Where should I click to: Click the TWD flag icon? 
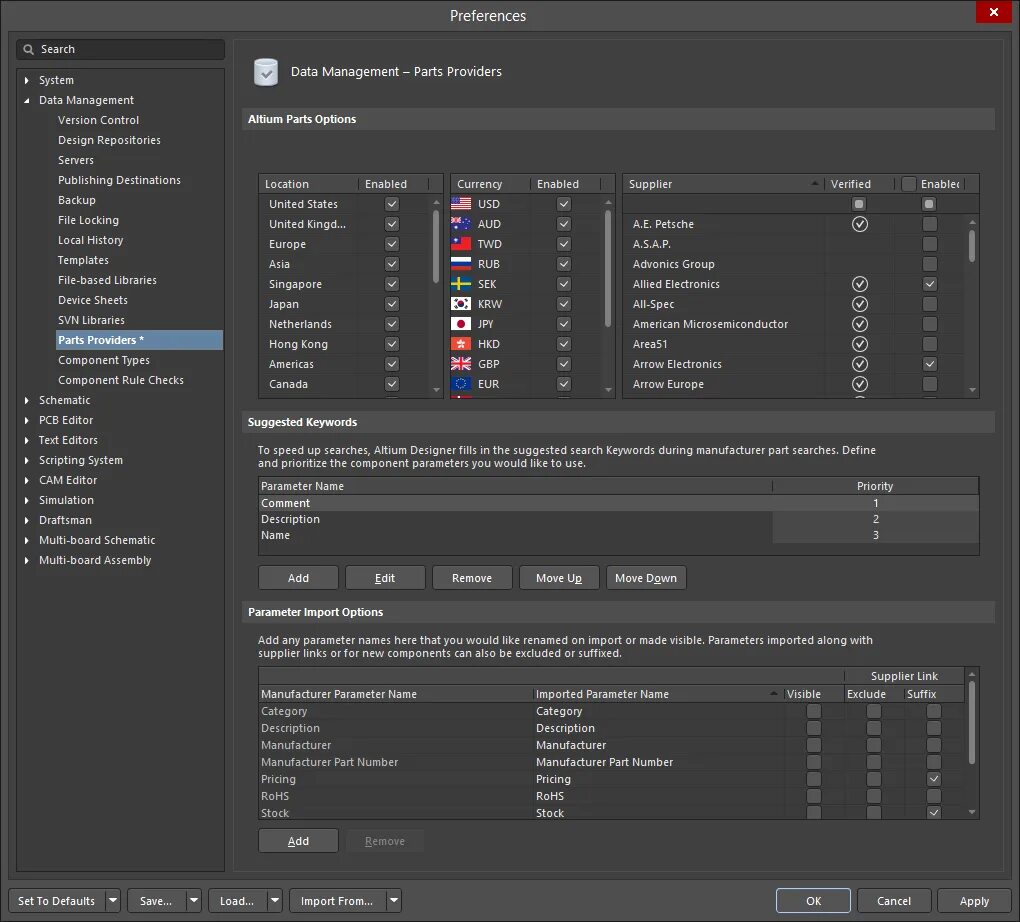click(461, 244)
